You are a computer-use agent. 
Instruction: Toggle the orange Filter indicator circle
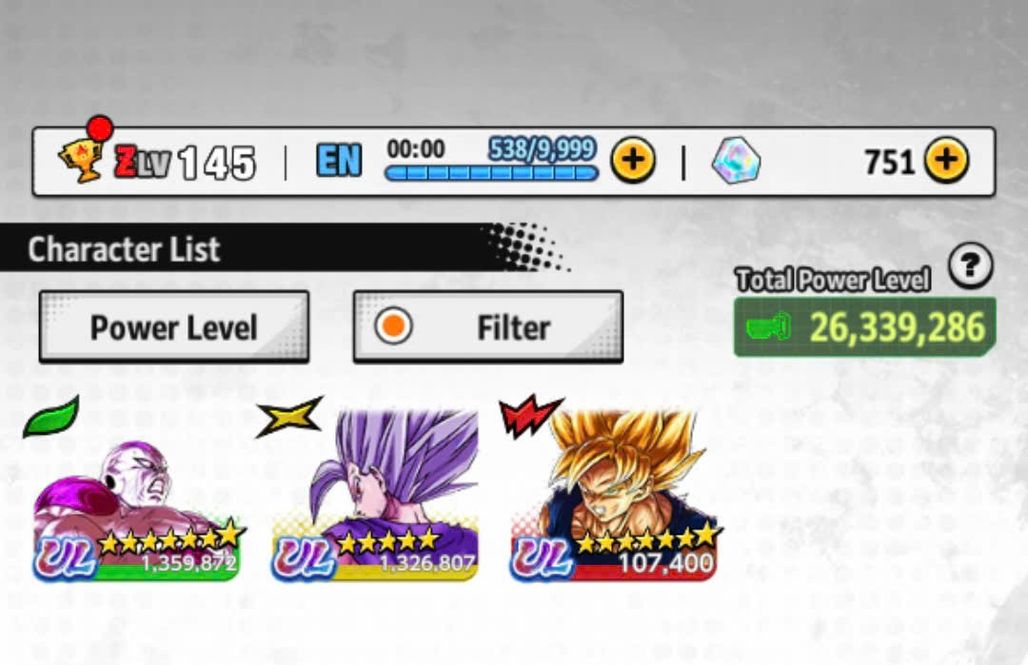pos(393,326)
